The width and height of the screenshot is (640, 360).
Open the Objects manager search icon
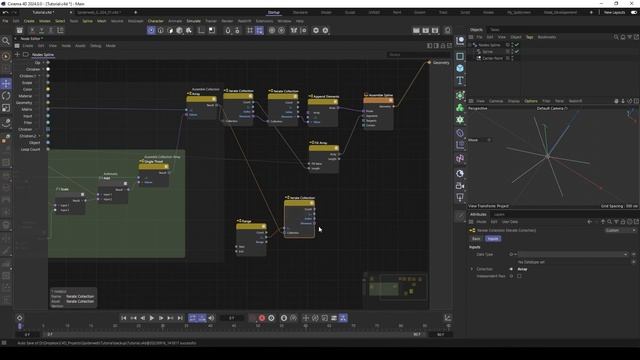[x=616, y=37]
